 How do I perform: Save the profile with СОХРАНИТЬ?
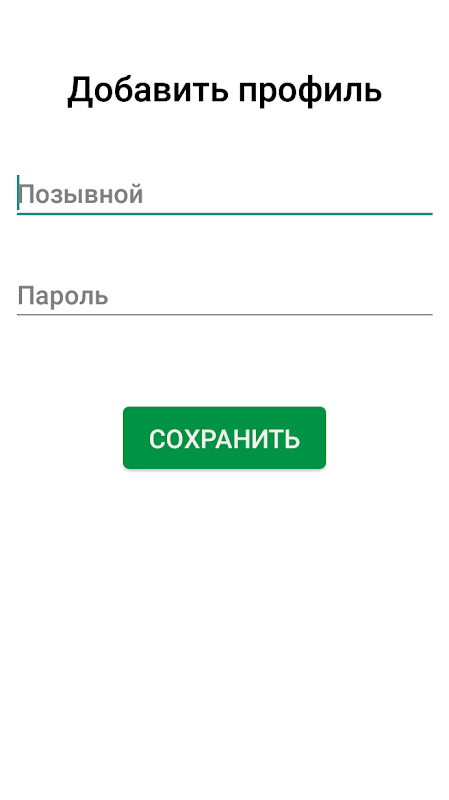click(224, 438)
